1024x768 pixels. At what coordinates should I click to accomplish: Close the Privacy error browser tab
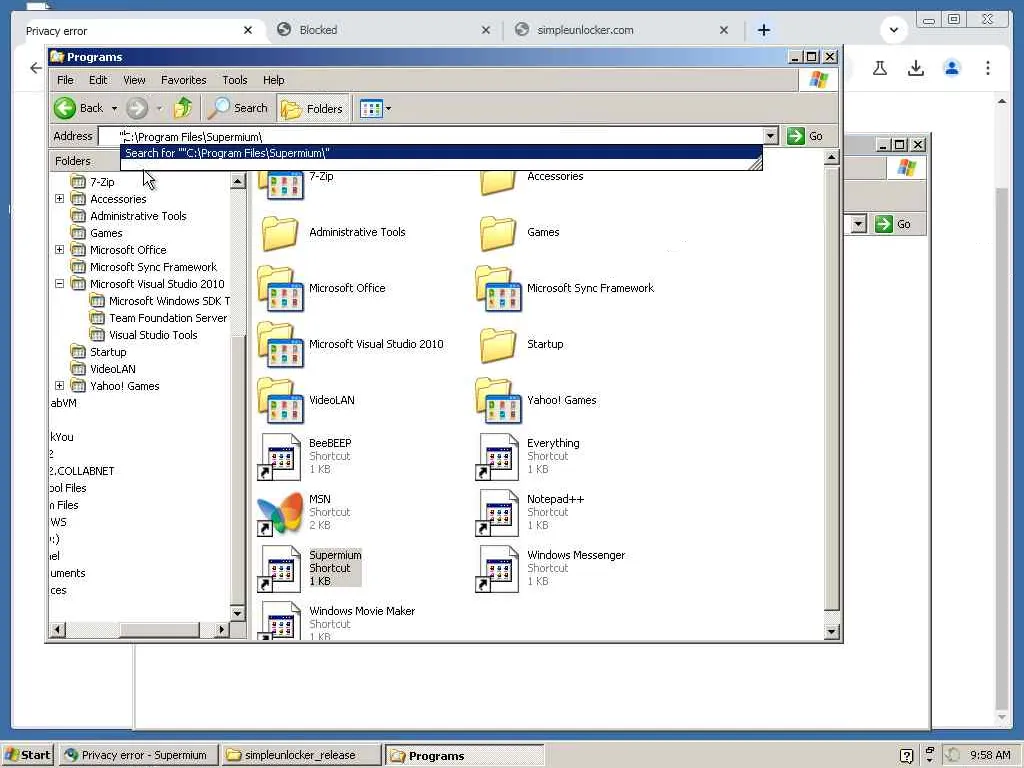coord(248,30)
